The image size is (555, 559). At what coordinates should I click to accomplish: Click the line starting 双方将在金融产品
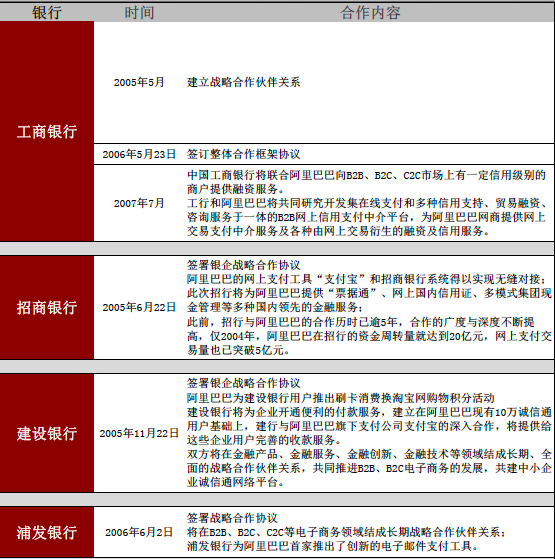[x=369, y=454]
